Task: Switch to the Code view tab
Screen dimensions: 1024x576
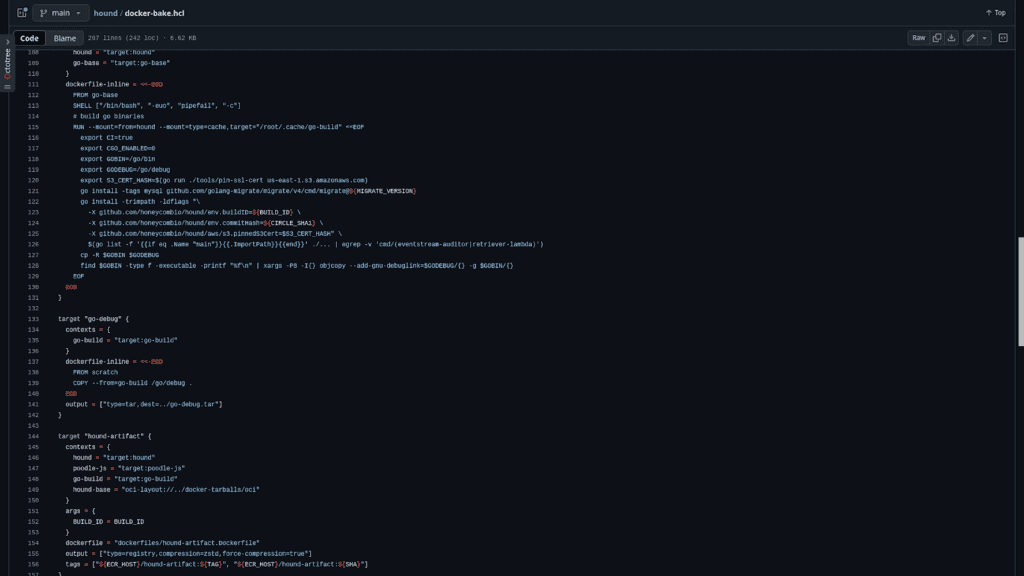Action: [x=29, y=38]
